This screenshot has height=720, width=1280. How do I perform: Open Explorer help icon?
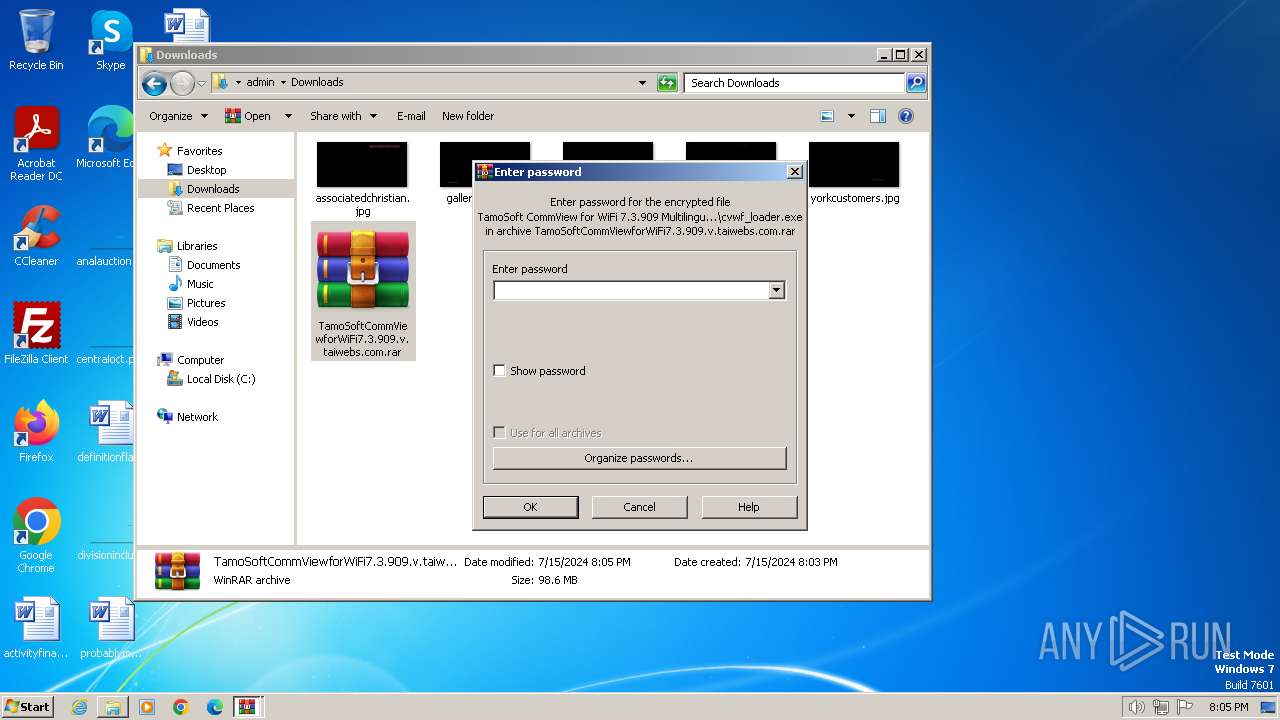click(x=906, y=116)
